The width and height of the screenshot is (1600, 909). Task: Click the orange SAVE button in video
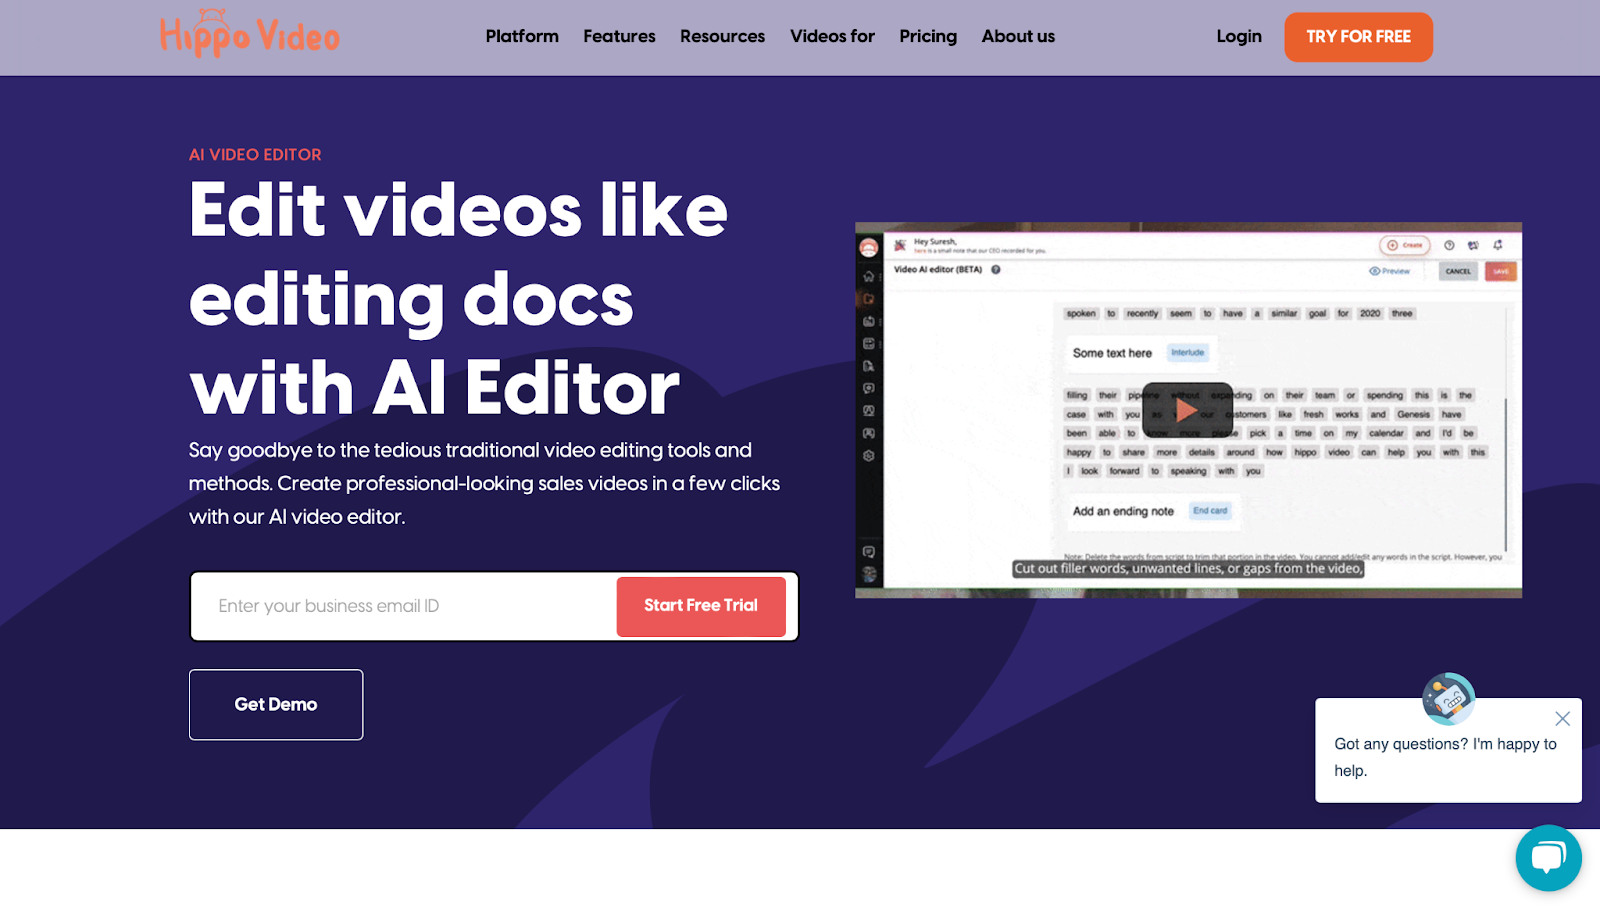pos(1500,271)
